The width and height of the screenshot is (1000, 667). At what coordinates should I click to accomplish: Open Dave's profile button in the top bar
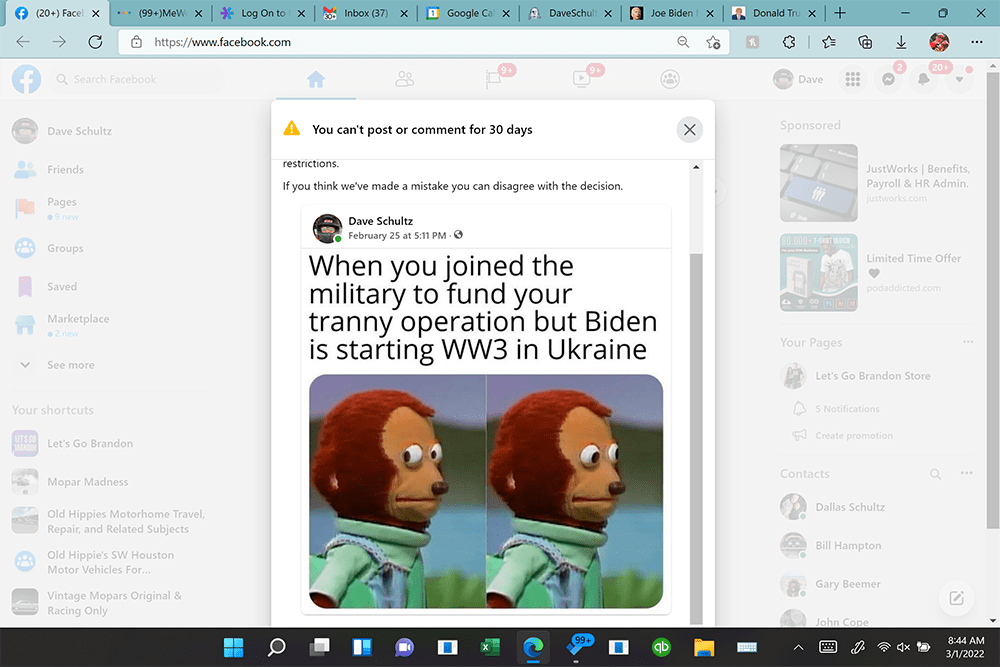(798, 79)
